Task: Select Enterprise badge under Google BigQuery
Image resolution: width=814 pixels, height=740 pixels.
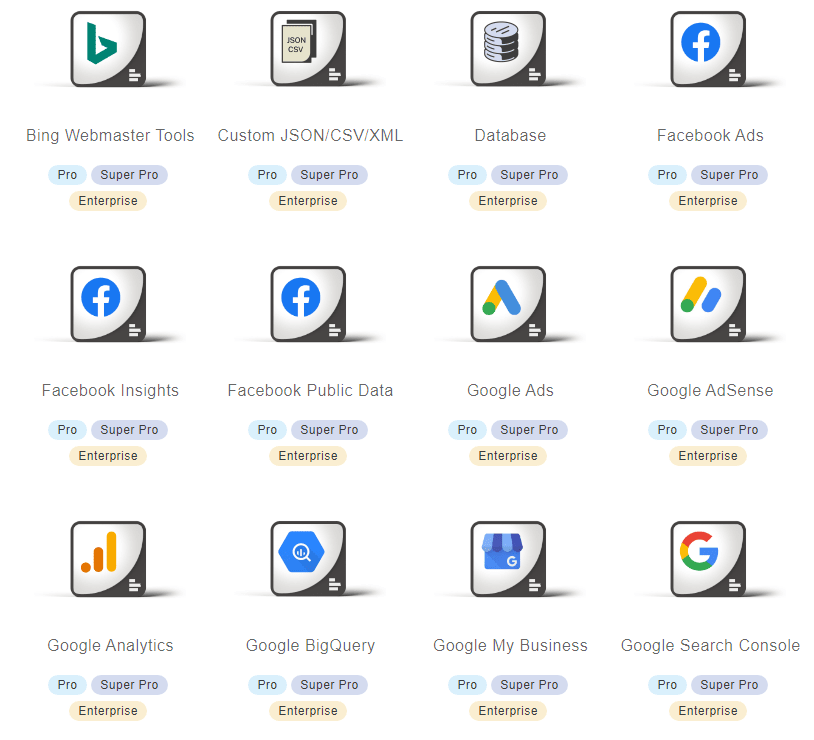Action: pos(308,711)
